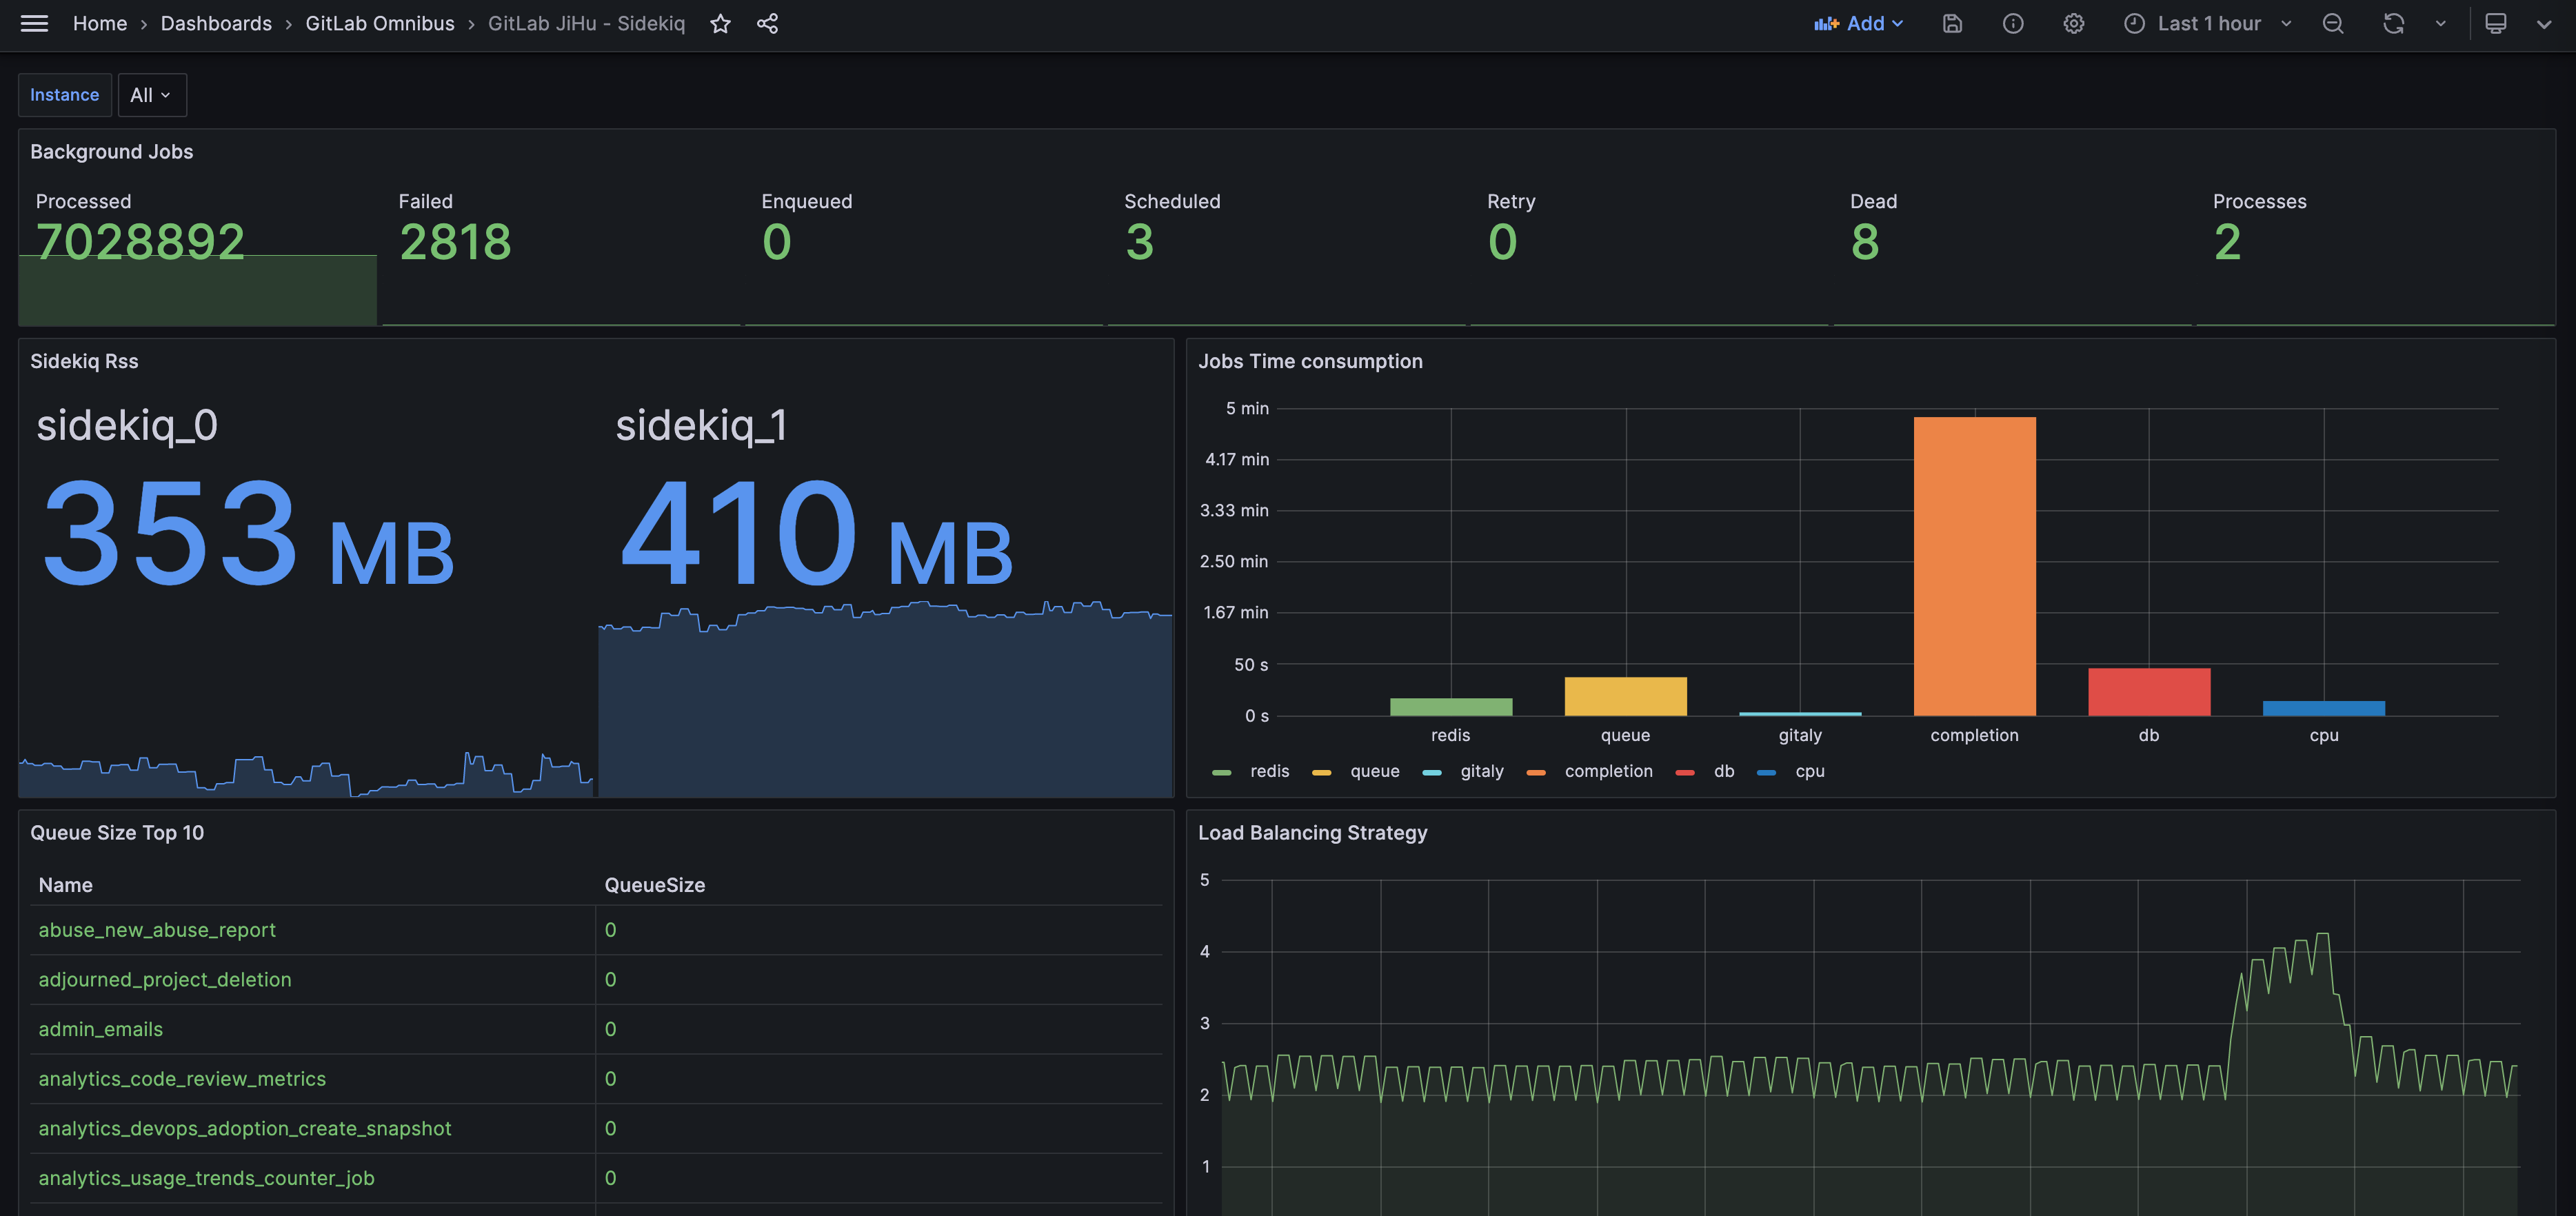2576x1216 pixels.
Task: Refresh the dashboard
Action: click(2393, 23)
